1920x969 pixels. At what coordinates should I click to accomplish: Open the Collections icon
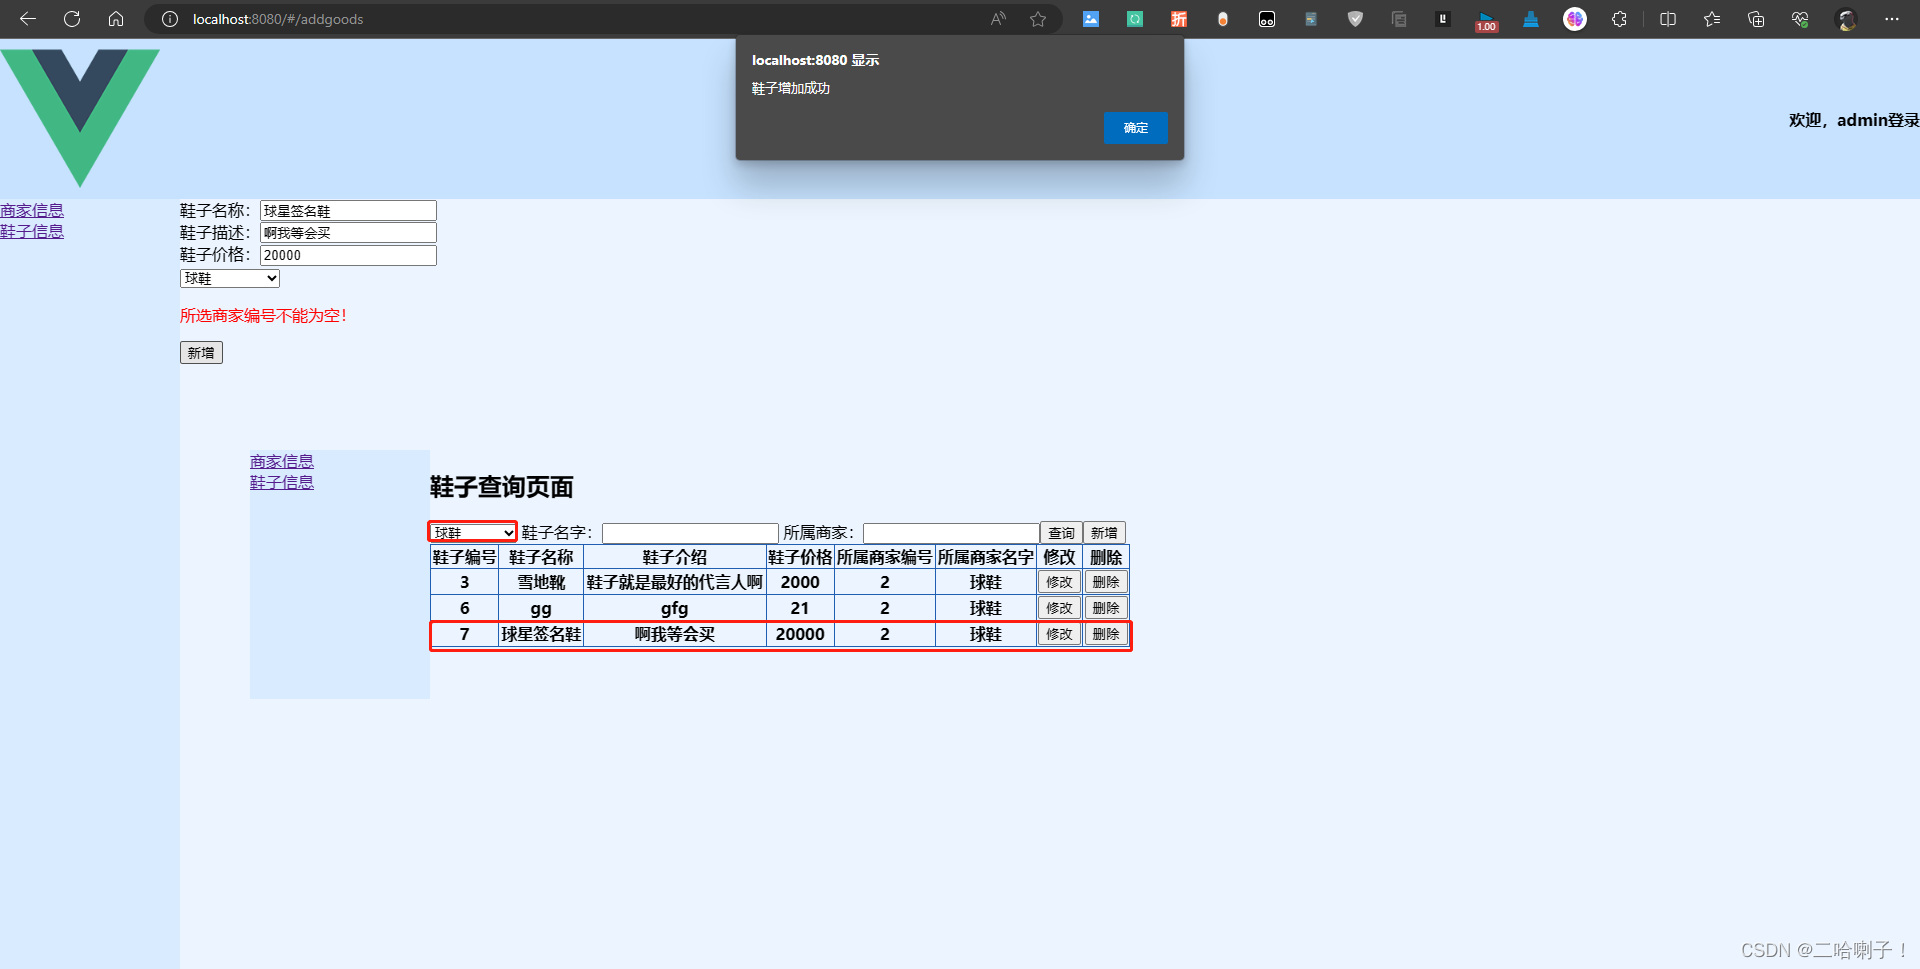[1756, 19]
